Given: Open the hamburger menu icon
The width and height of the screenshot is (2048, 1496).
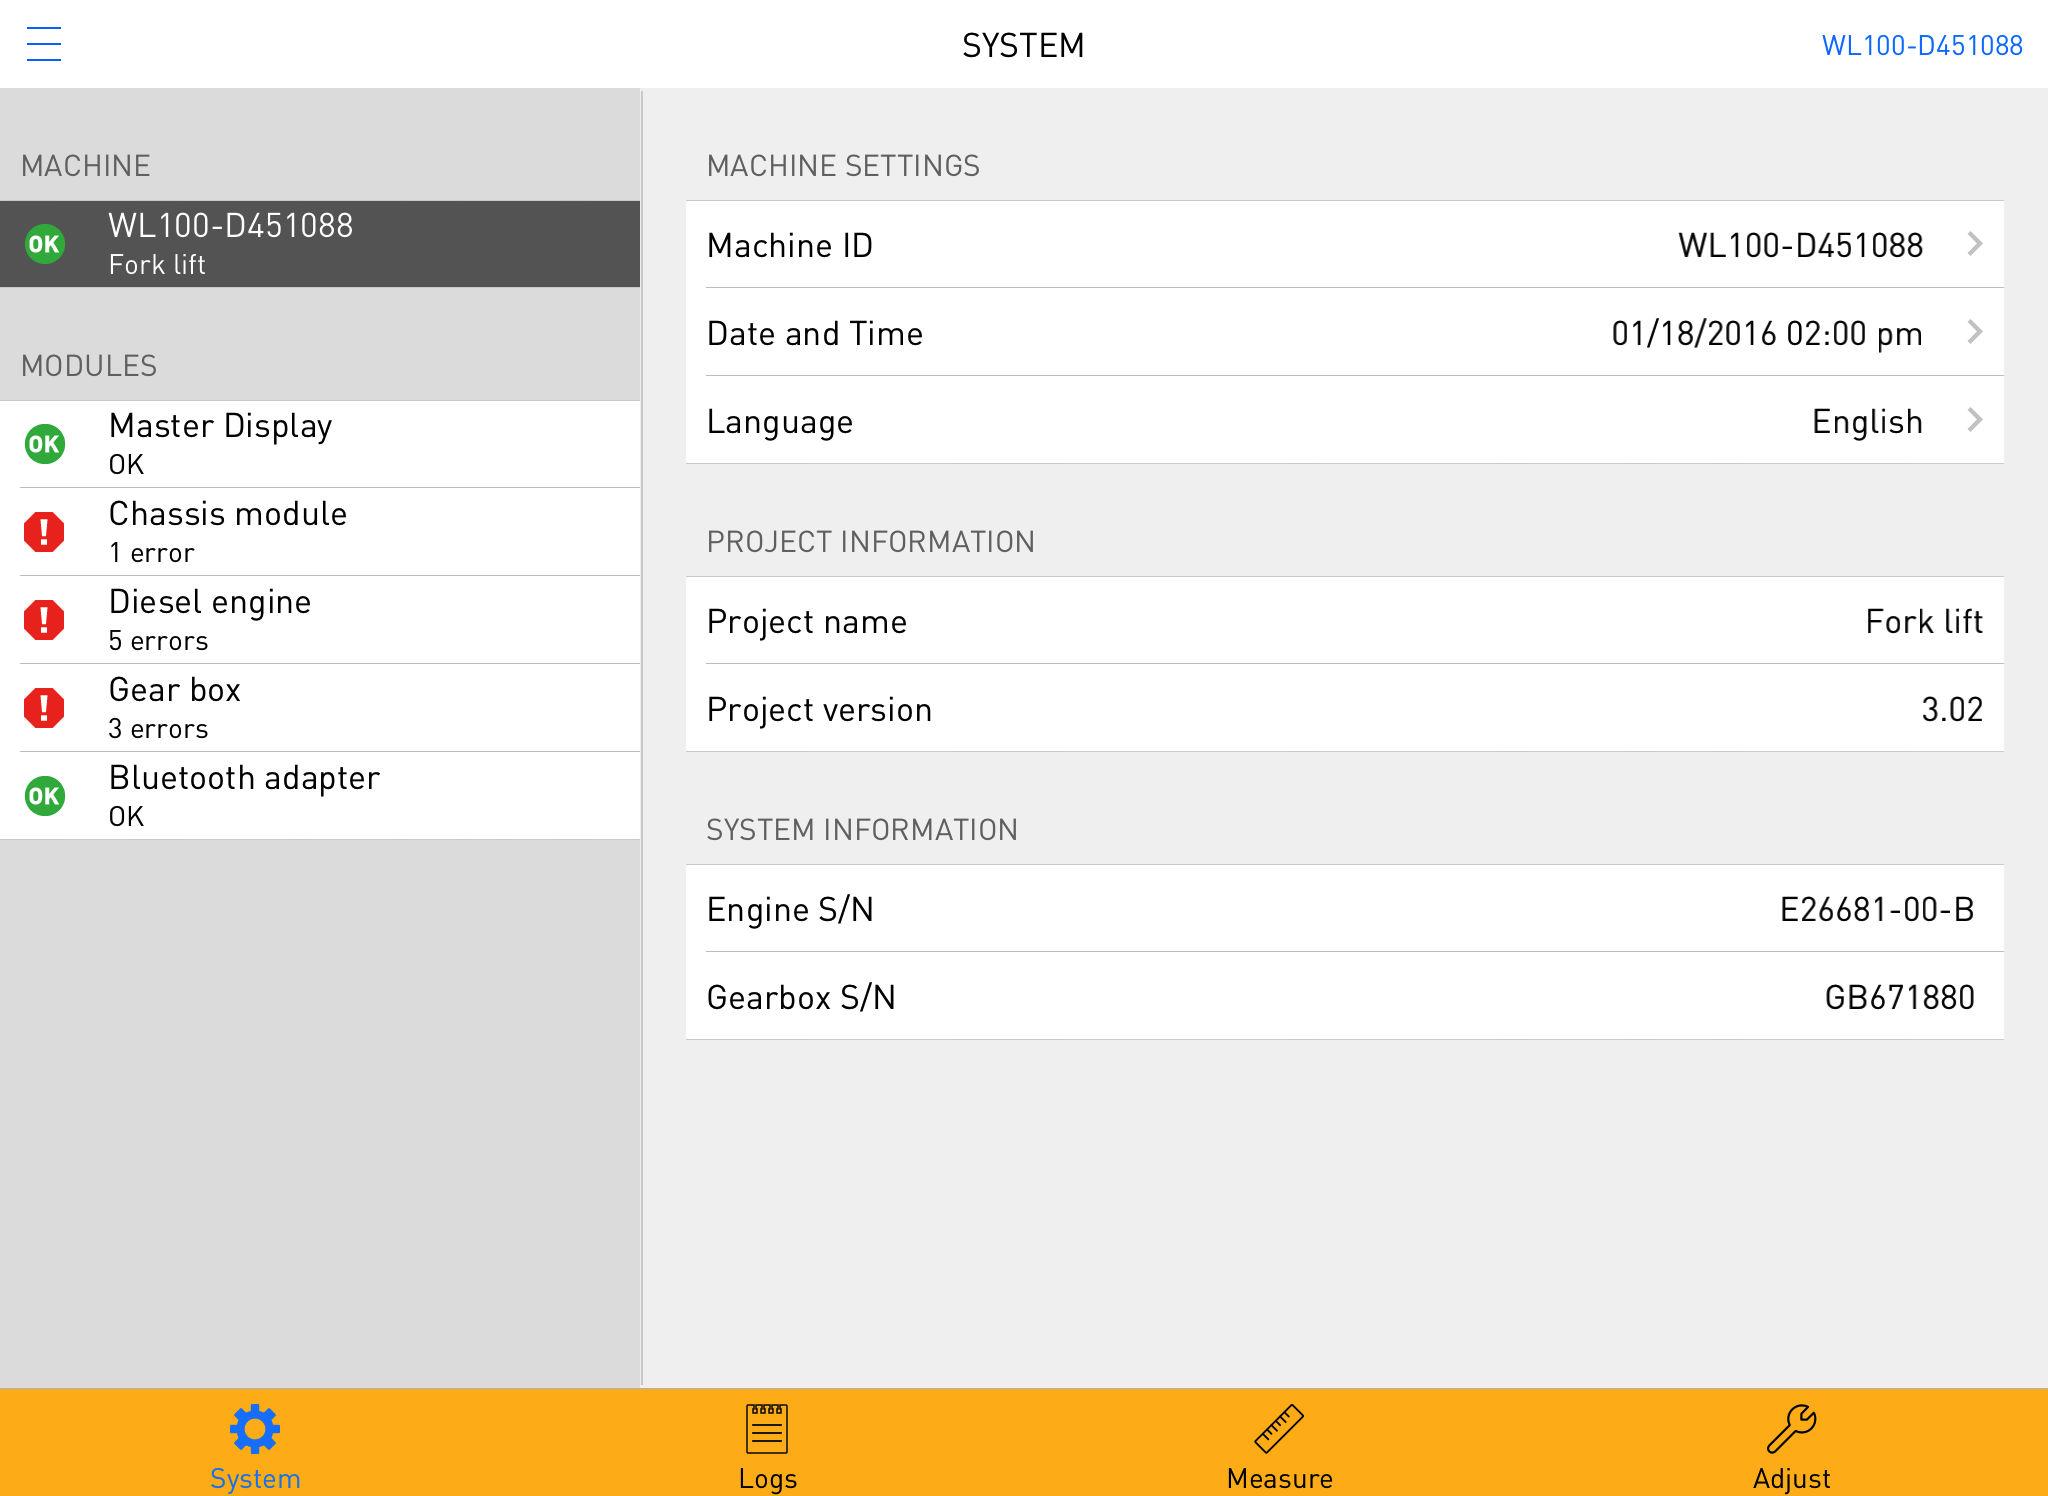Looking at the screenshot, I should point(43,44).
